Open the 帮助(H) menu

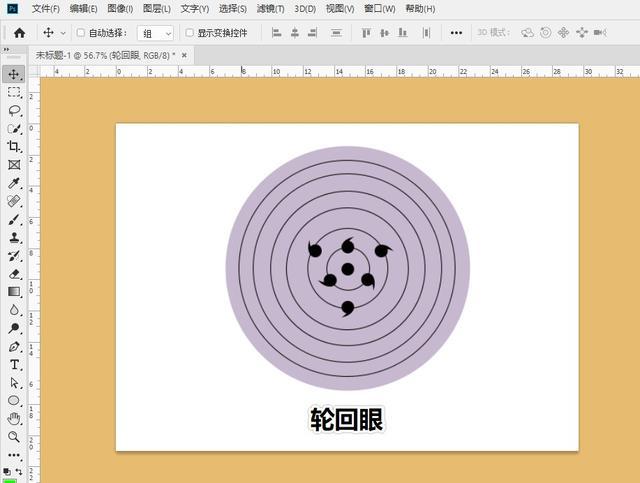click(x=420, y=9)
